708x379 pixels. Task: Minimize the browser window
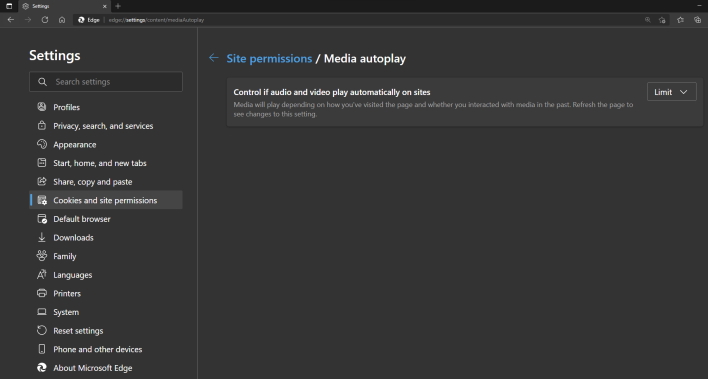(699, 6)
